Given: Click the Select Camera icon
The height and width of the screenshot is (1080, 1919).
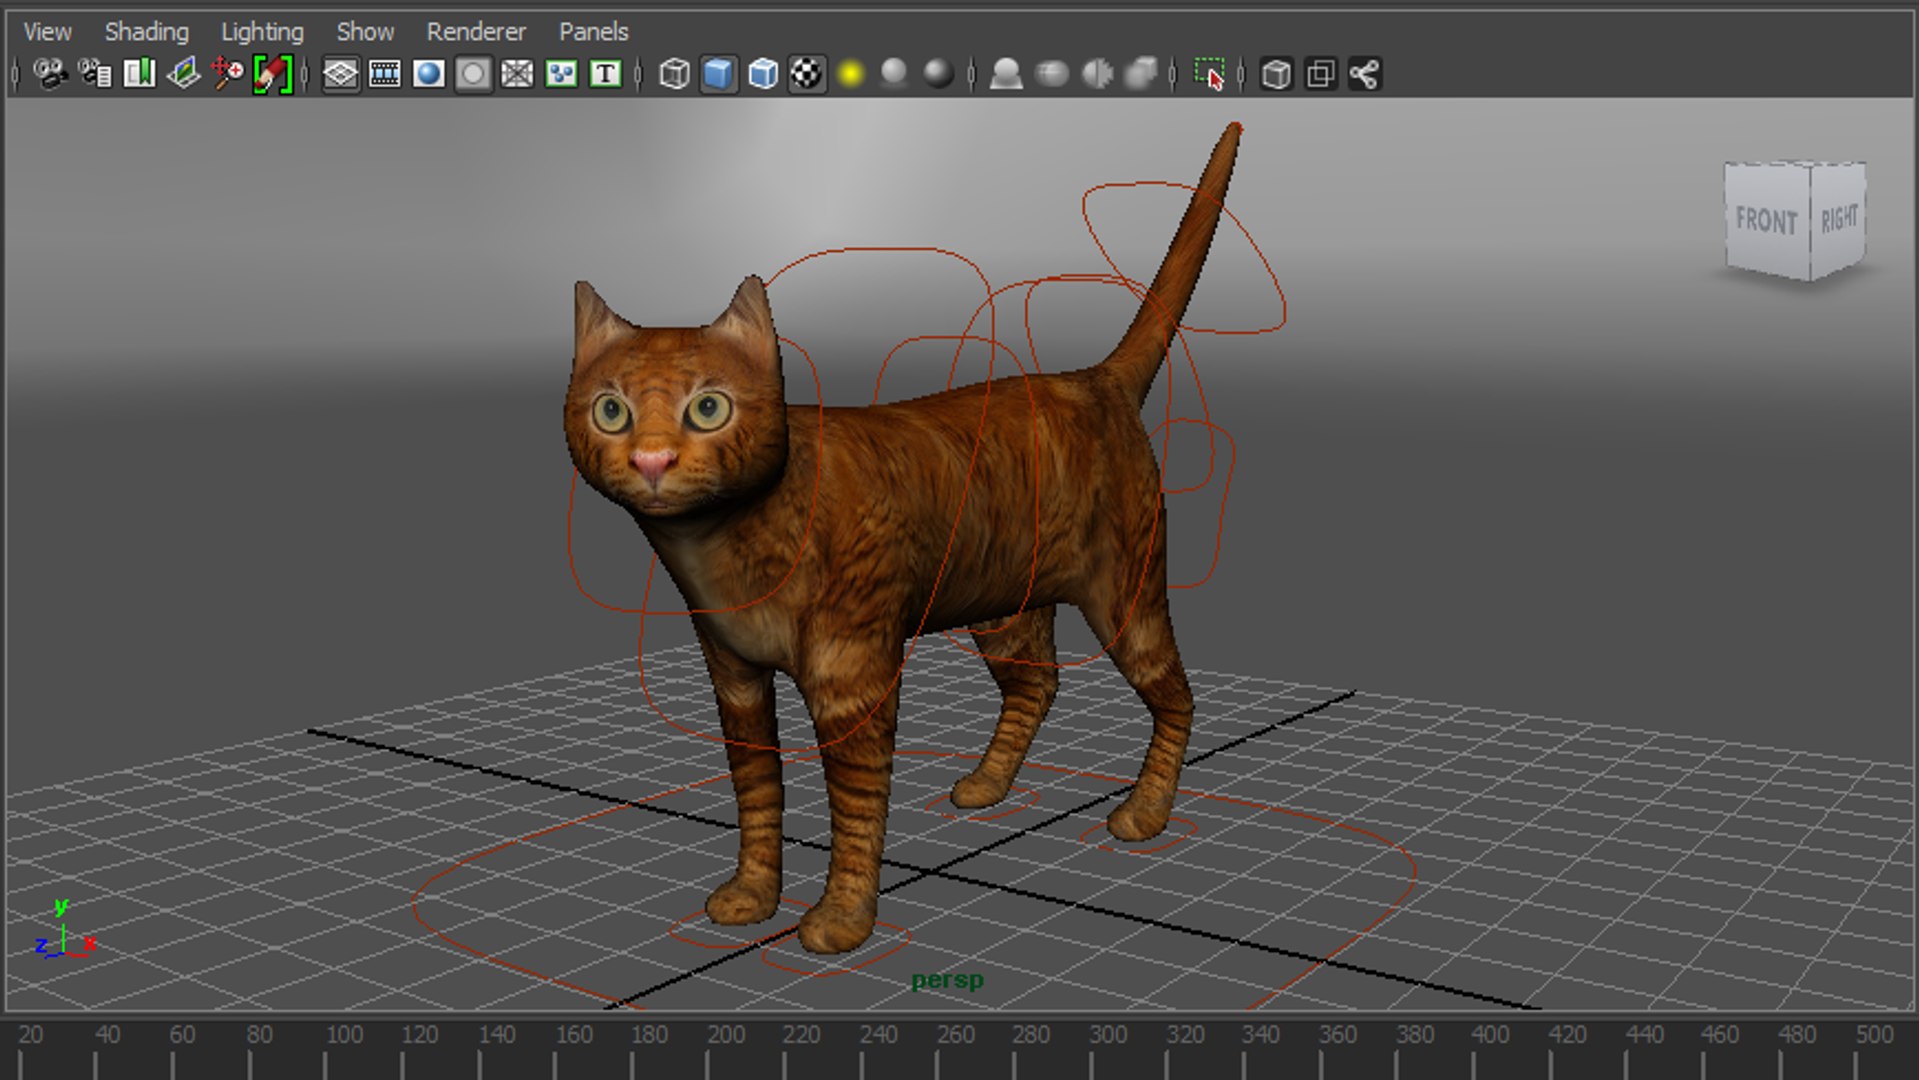Looking at the screenshot, I should pos(49,74).
